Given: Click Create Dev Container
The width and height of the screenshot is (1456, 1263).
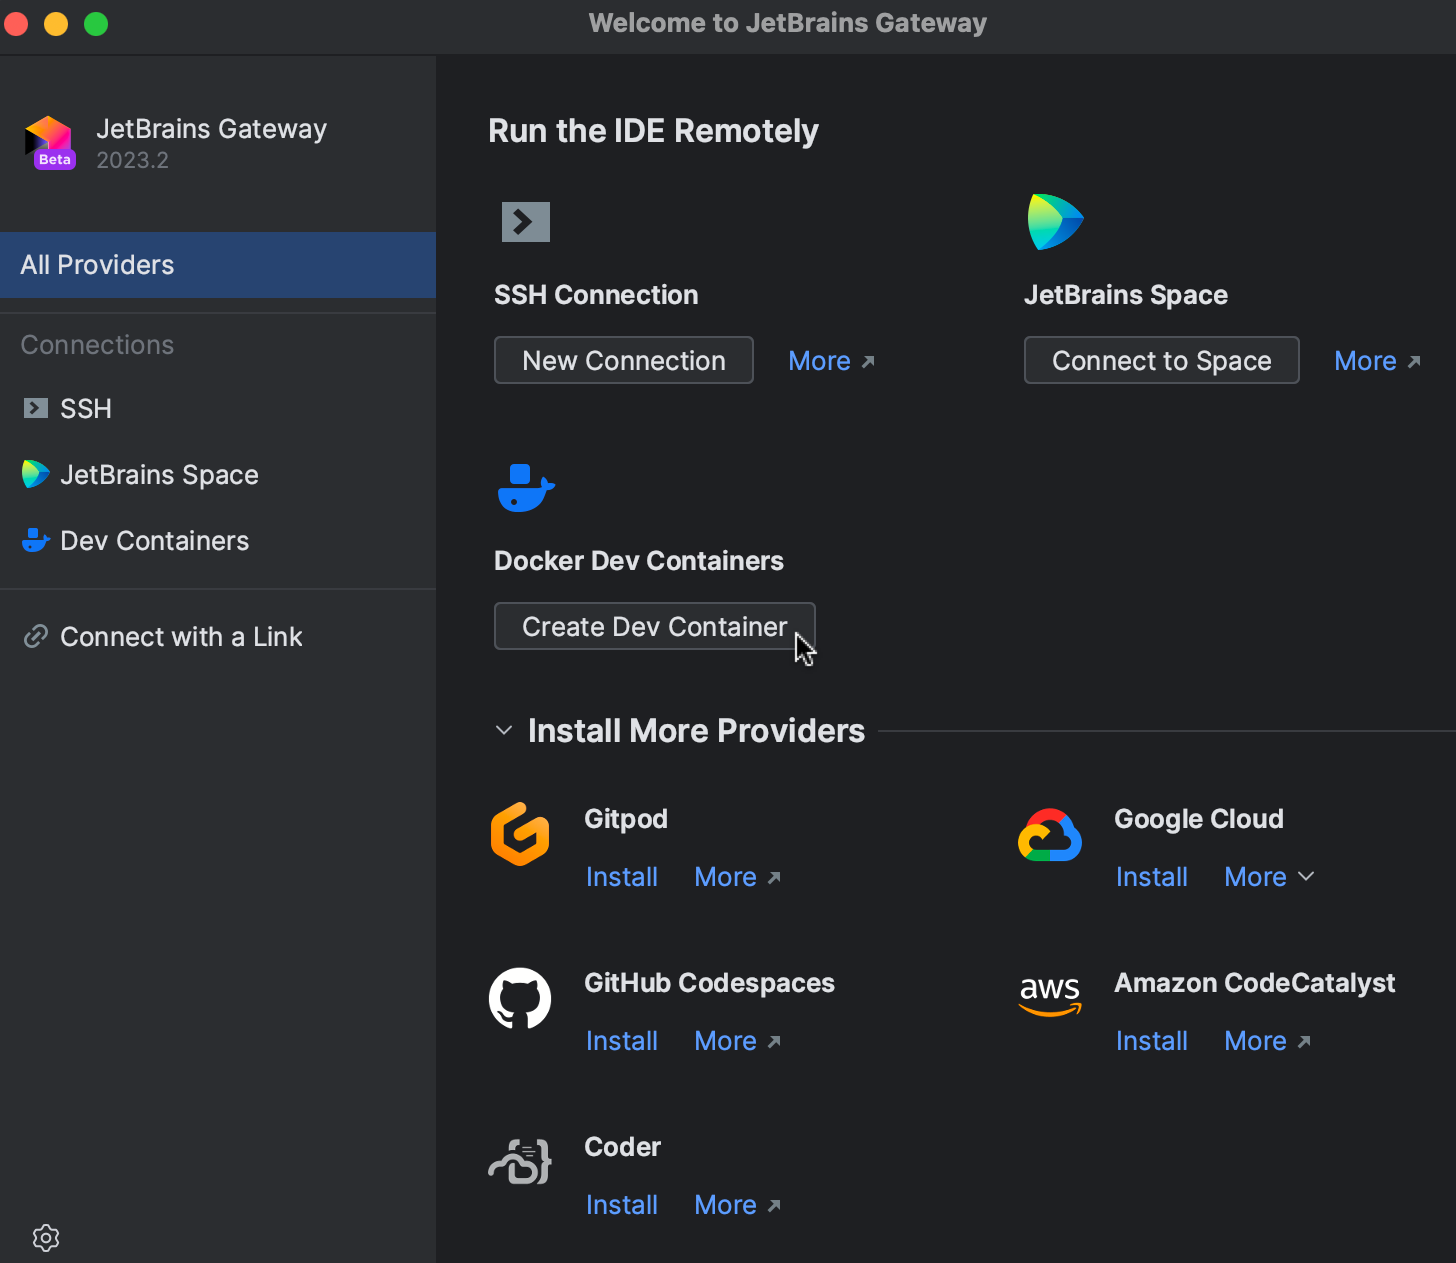Looking at the screenshot, I should pos(654,626).
